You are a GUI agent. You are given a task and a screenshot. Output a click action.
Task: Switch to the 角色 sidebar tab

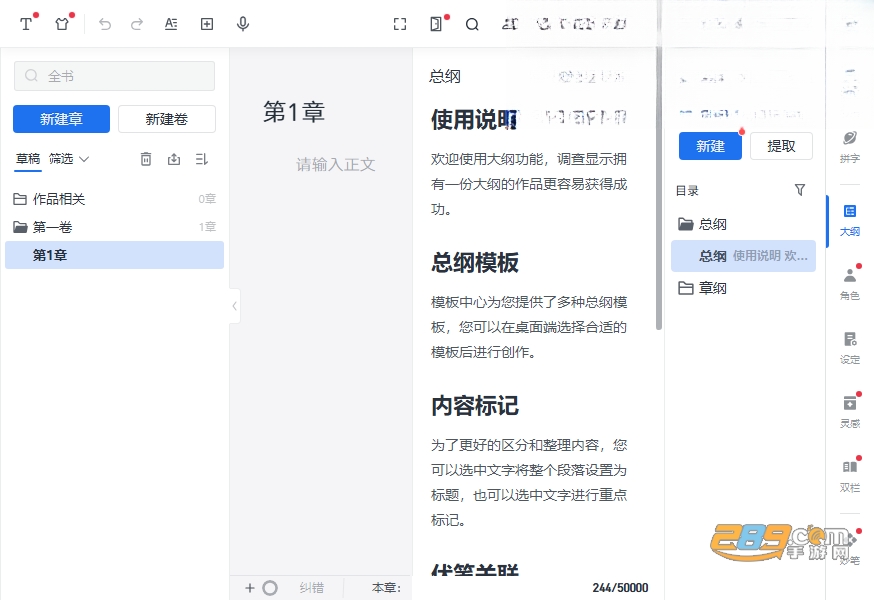click(x=850, y=283)
